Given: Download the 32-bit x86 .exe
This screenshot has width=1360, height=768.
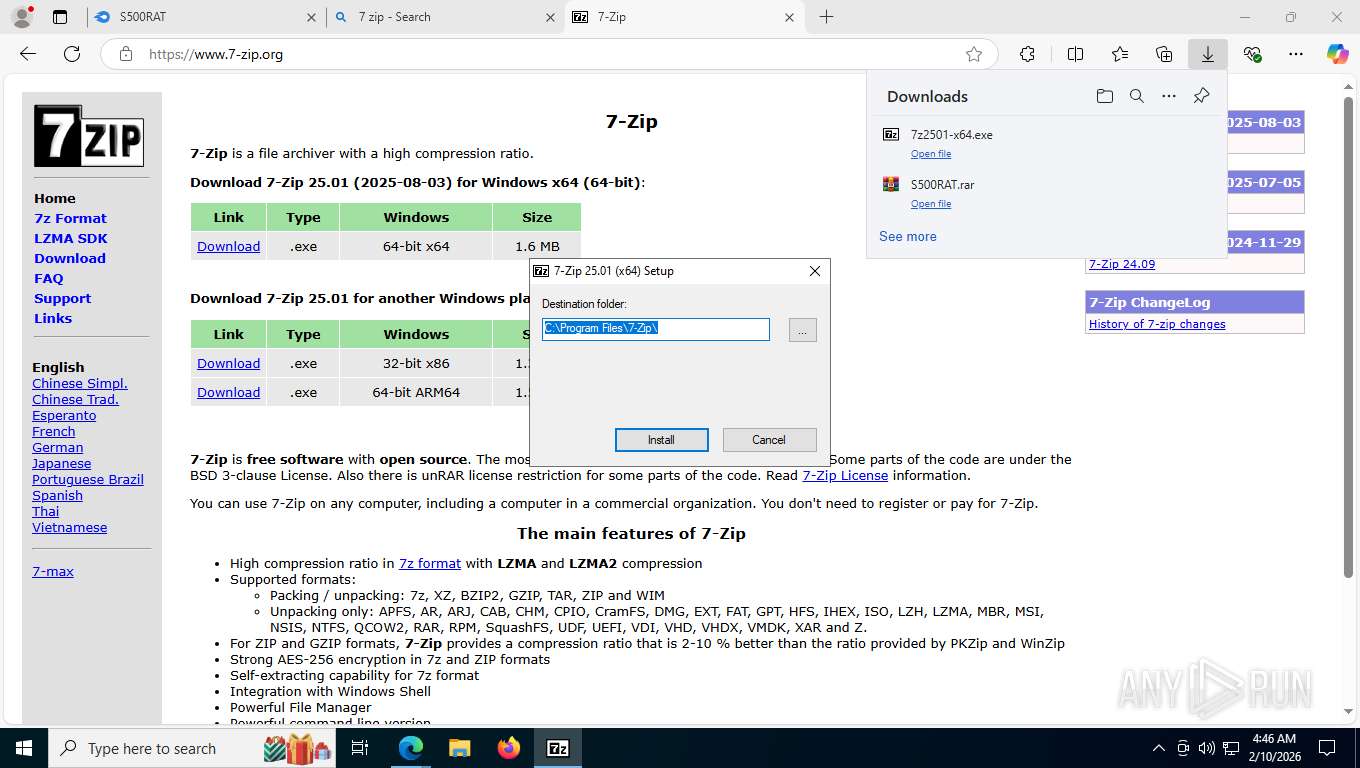Looking at the screenshot, I should pos(228,363).
